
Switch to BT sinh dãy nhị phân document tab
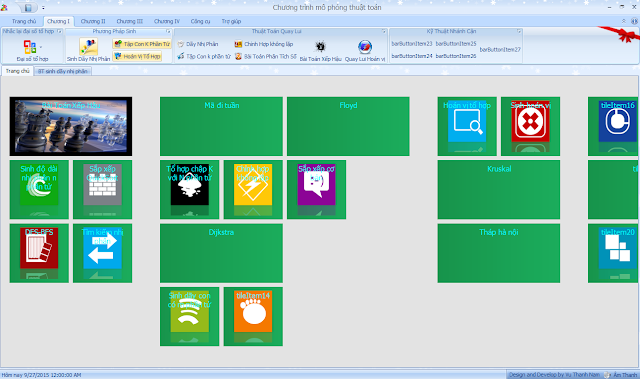point(62,71)
